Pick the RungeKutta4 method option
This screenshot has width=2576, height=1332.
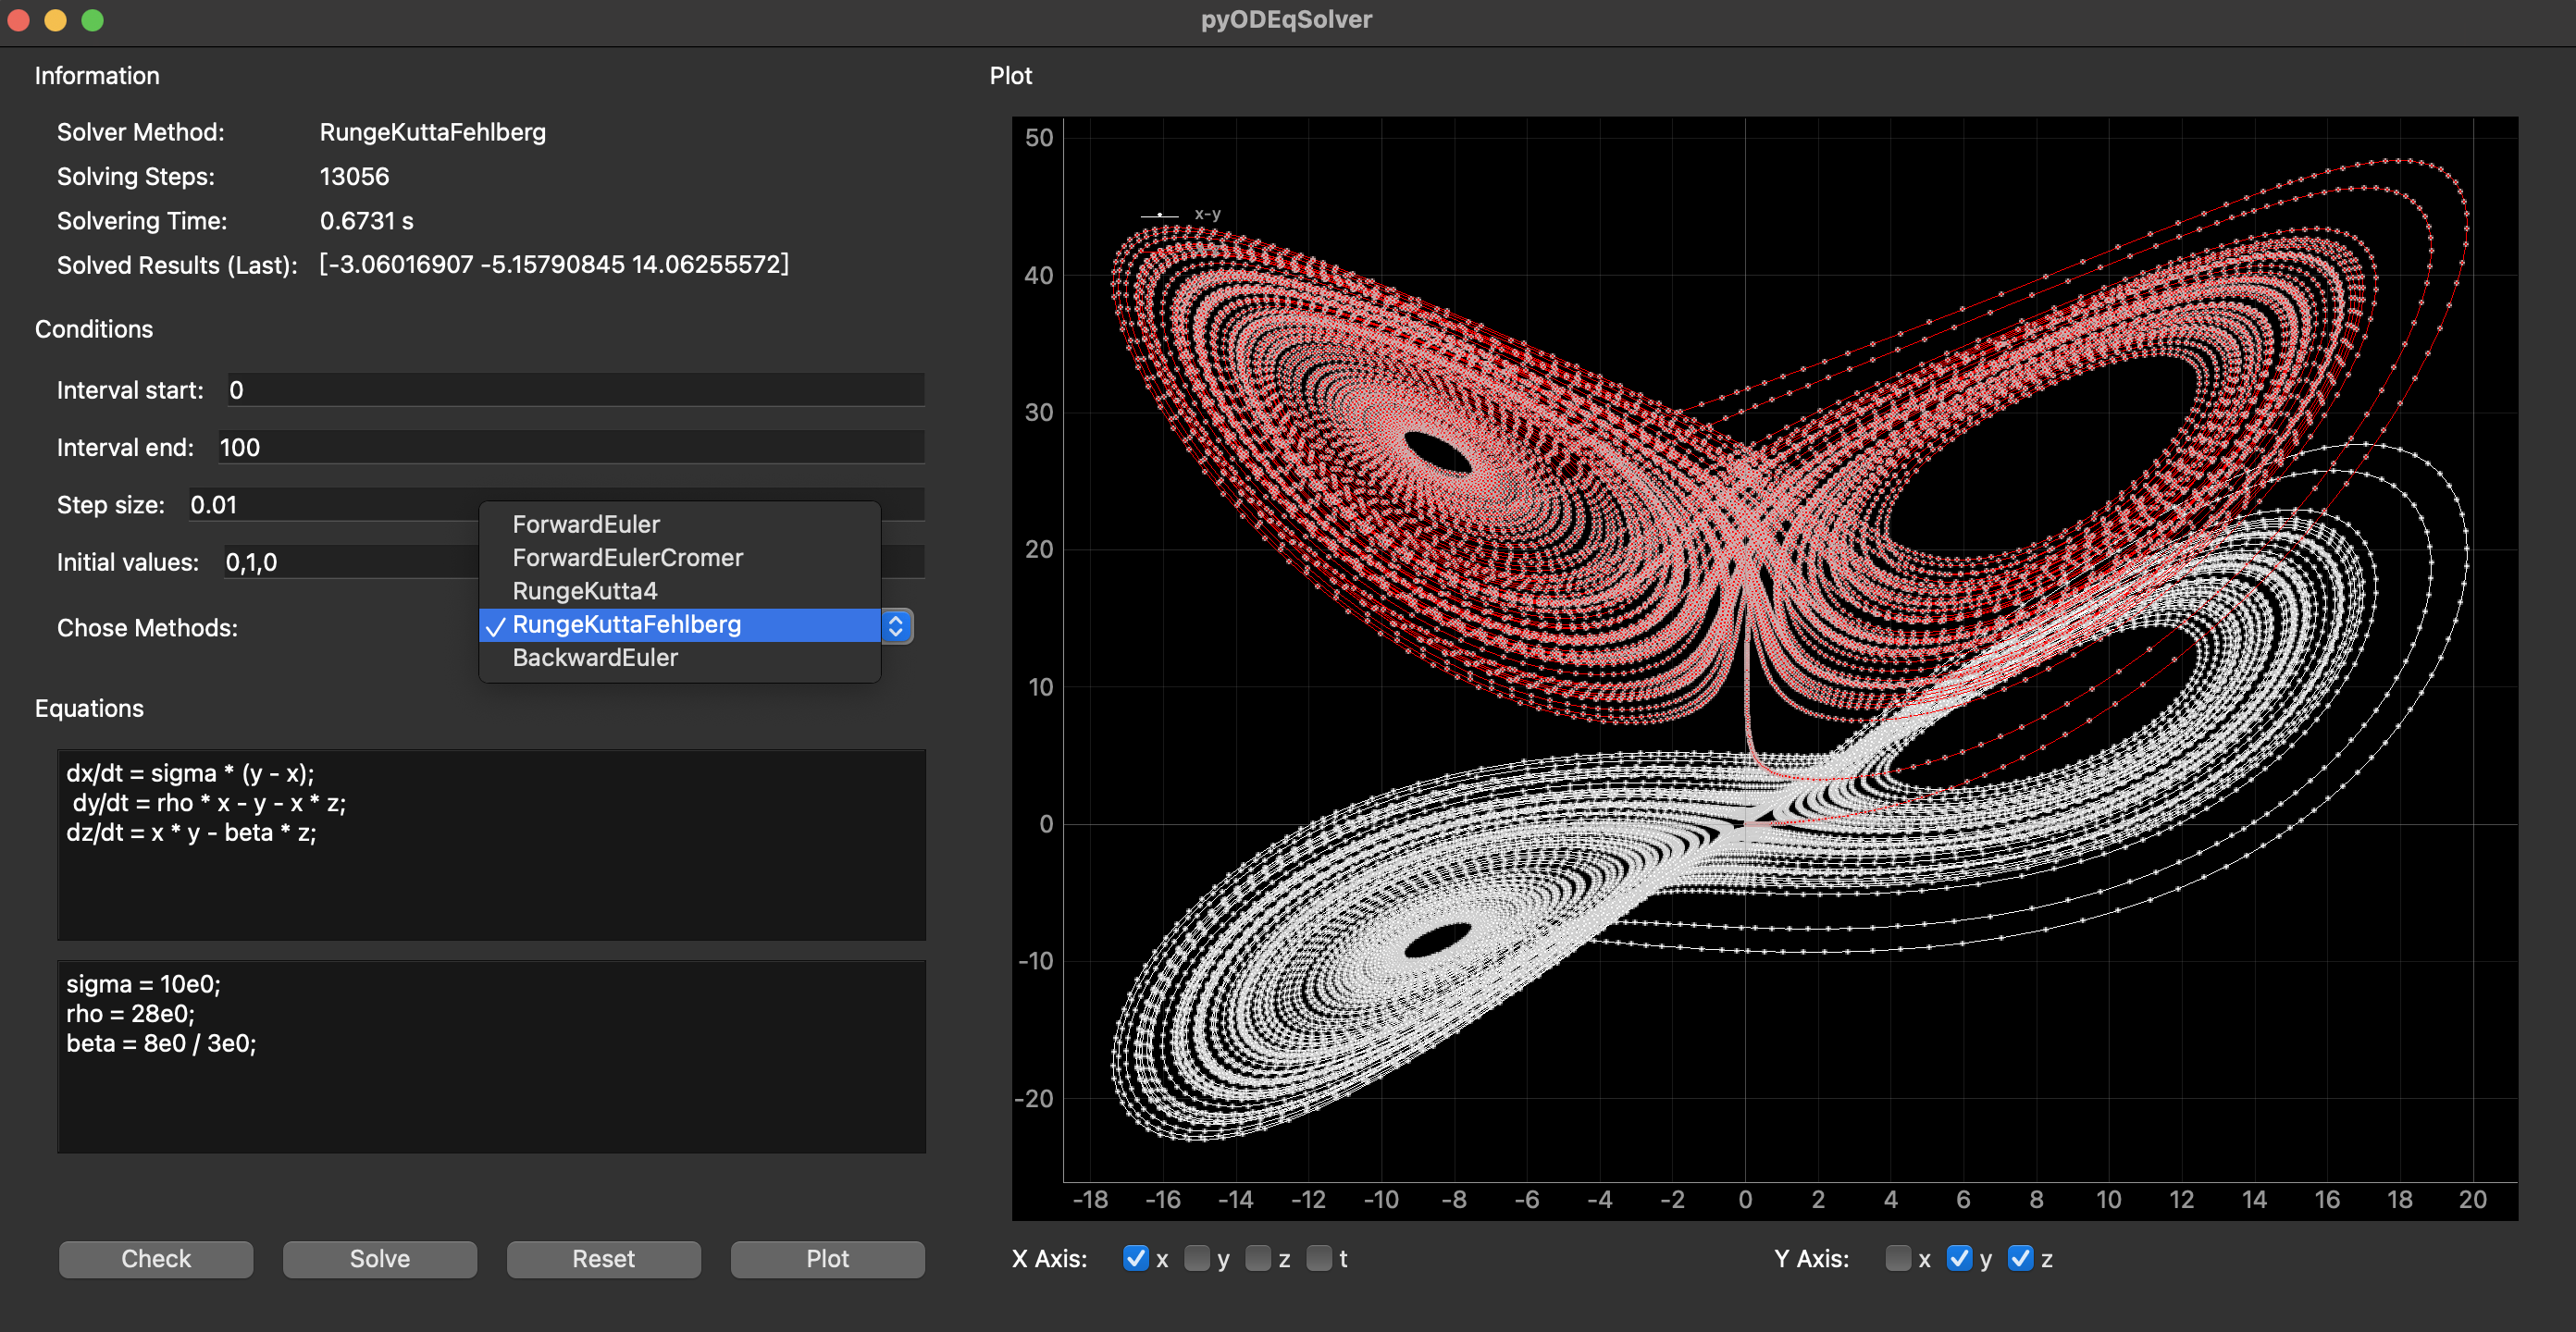tap(584, 591)
